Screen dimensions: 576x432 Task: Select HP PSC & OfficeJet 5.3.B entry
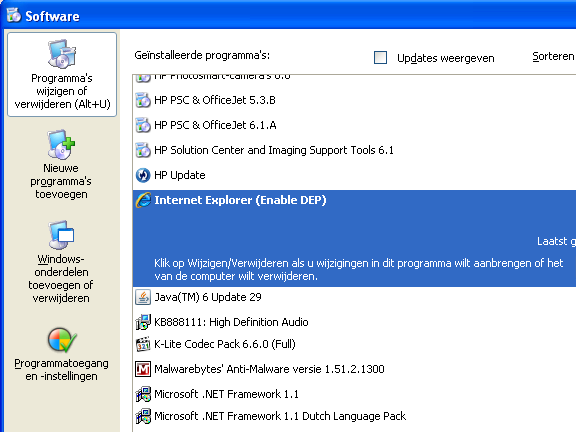point(215,100)
